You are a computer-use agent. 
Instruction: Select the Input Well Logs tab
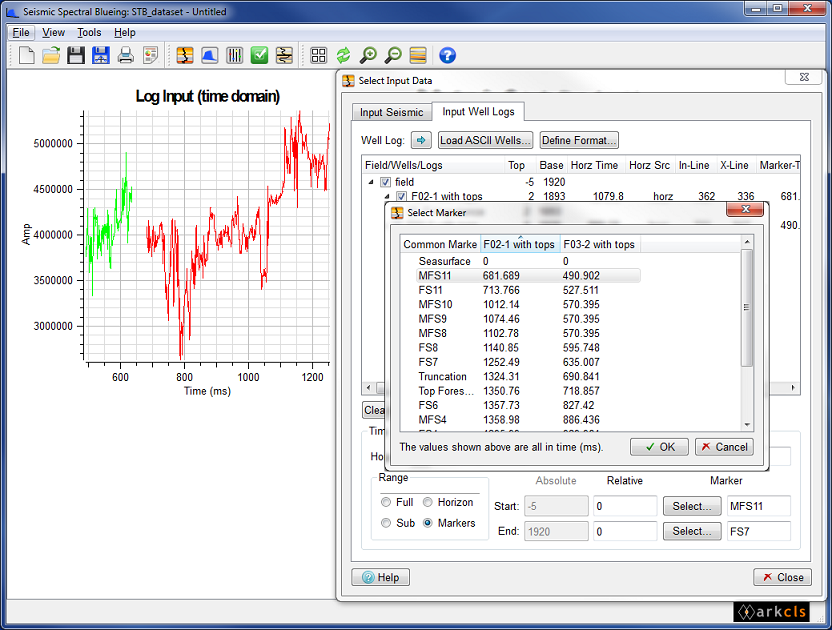tap(478, 111)
